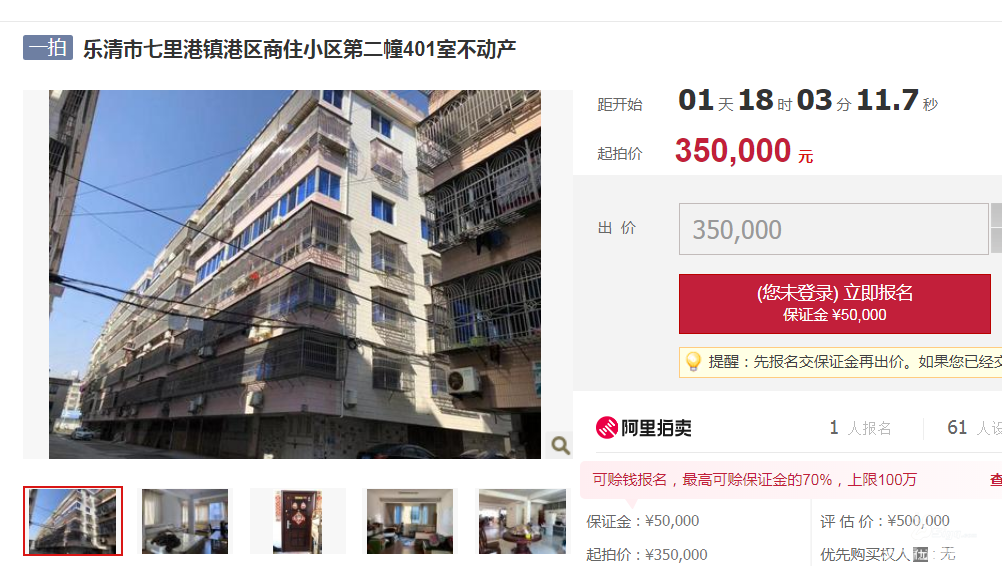The image size is (1002, 566).
Task: Select the fifth thumbnail with dining table
Action: pos(522,521)
